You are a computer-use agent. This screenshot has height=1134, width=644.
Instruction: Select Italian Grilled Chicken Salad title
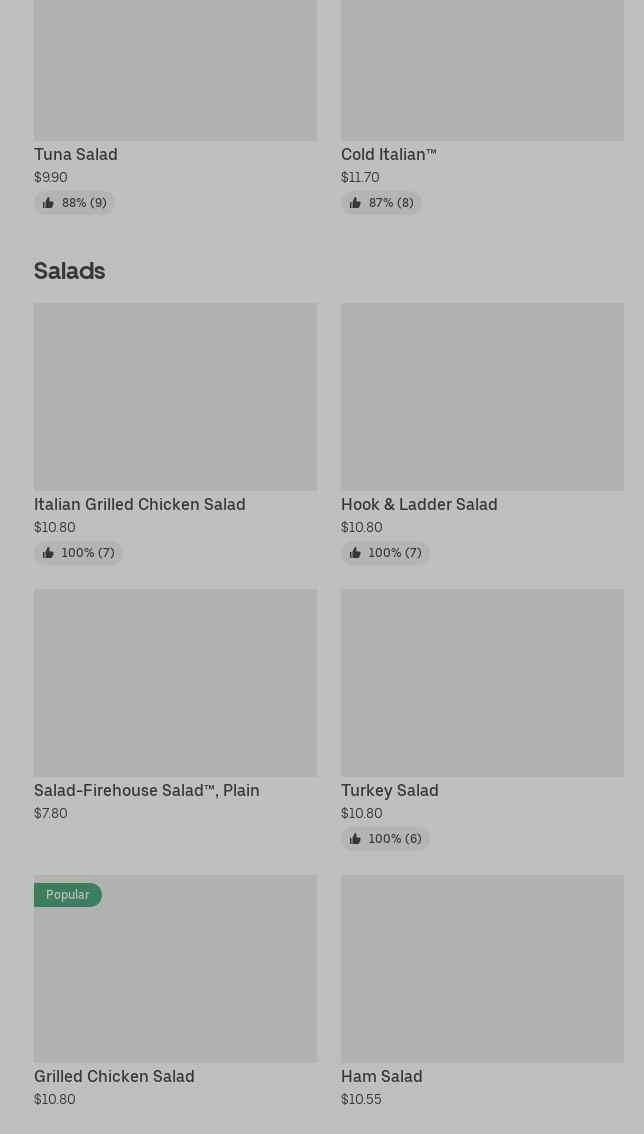140,504
